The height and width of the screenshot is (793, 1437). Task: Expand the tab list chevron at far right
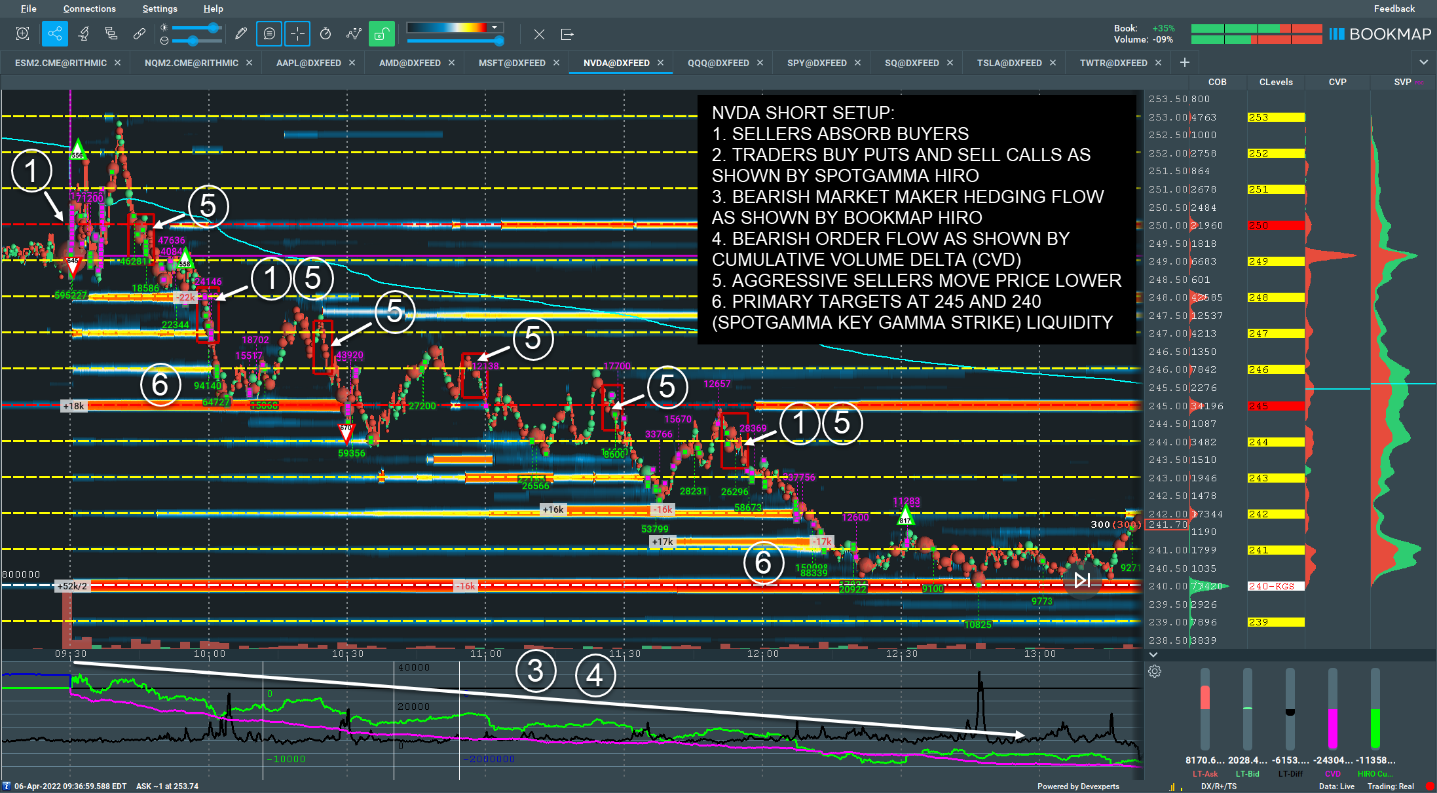click(1423, 62)
